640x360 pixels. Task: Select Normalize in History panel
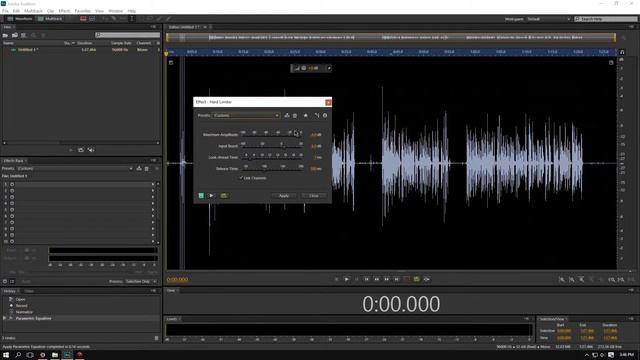point(24,312)
